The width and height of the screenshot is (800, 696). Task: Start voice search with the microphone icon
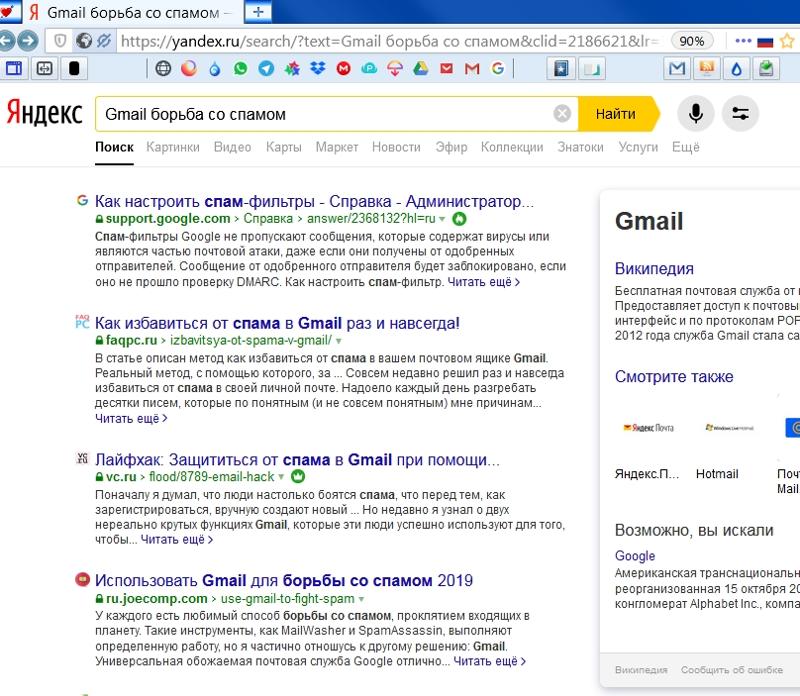click(x=695, y=113)
